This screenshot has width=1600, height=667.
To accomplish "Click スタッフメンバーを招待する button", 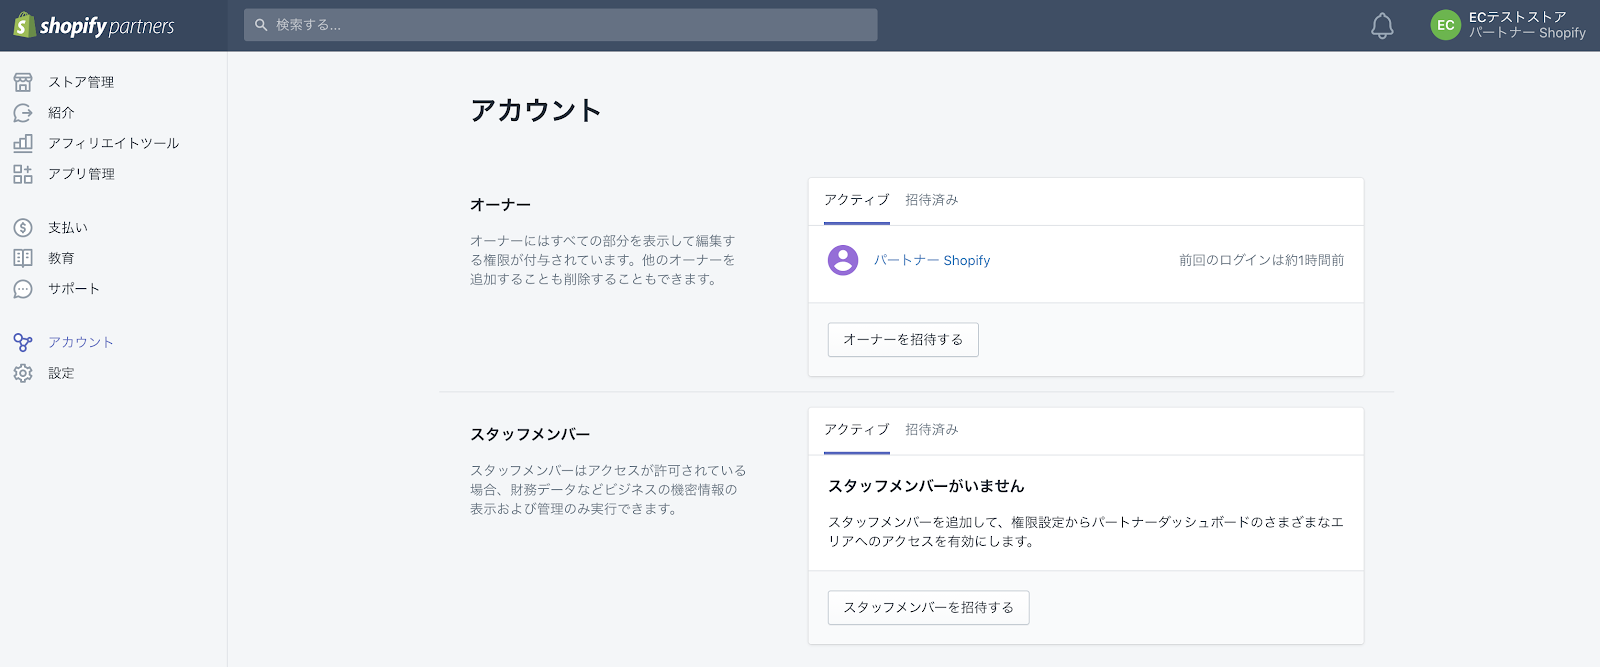I will (928, 608).
